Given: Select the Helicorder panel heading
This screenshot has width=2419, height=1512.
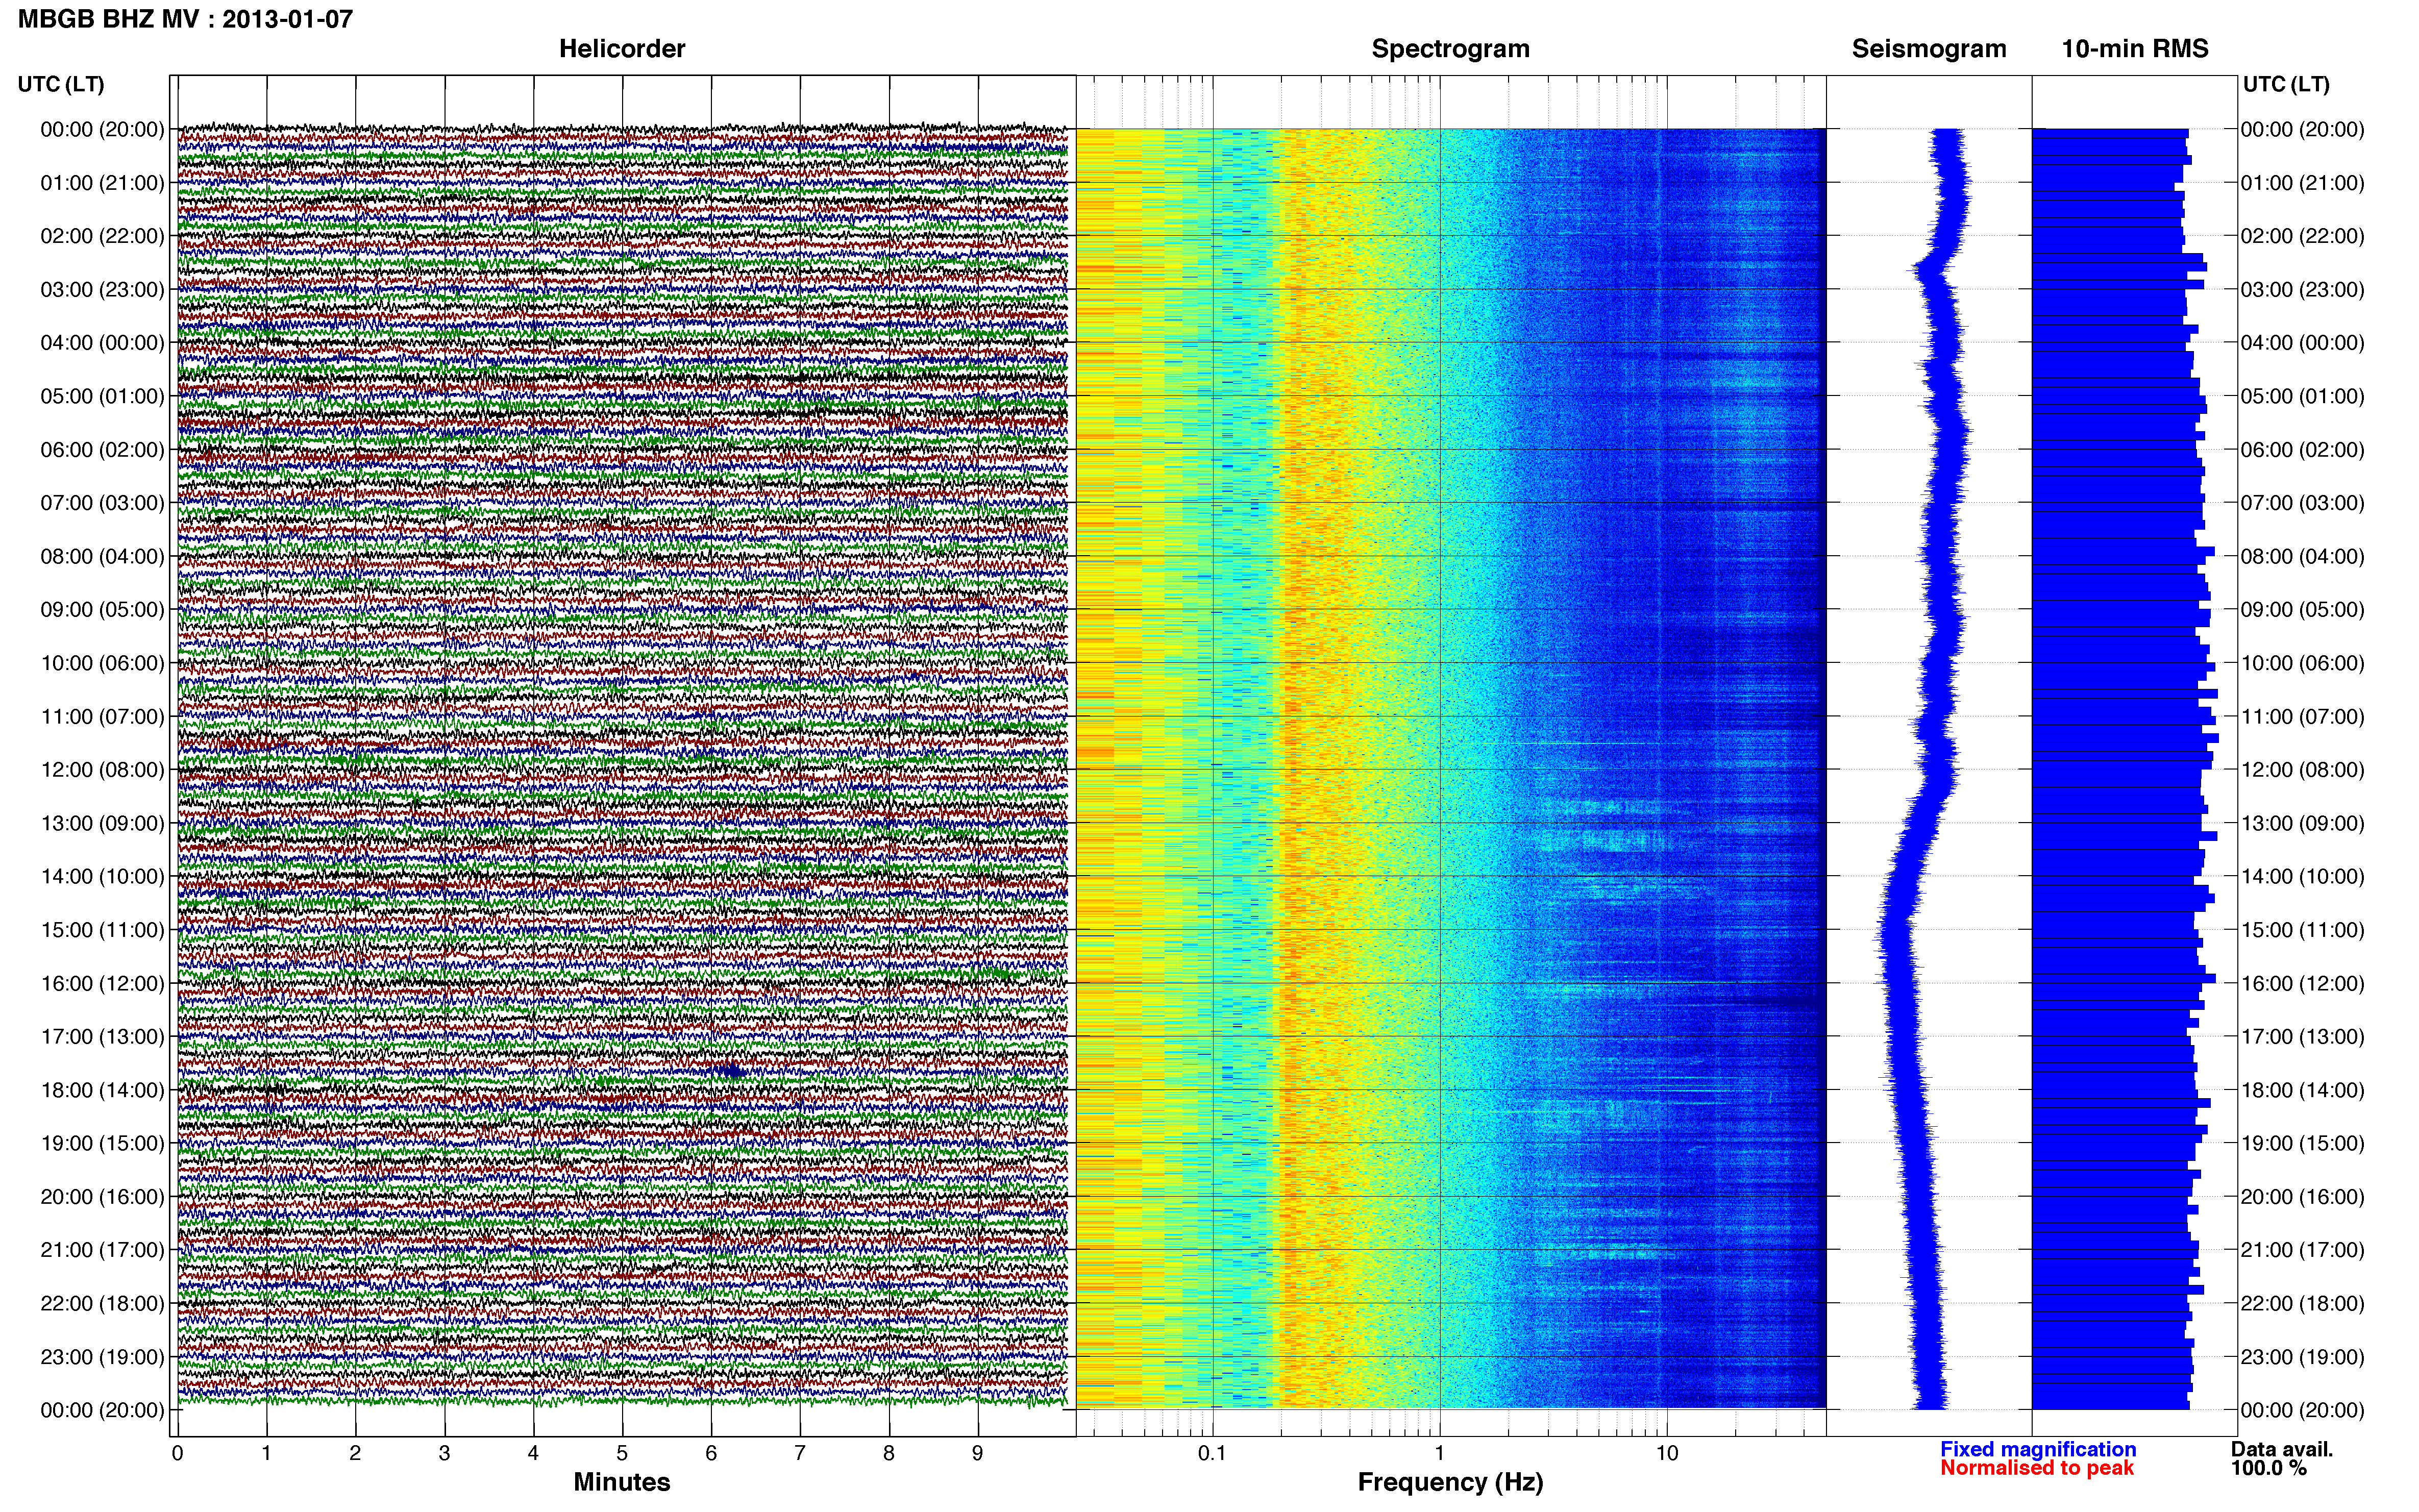Looking at the screenshot, I should (x=622, y=49).
